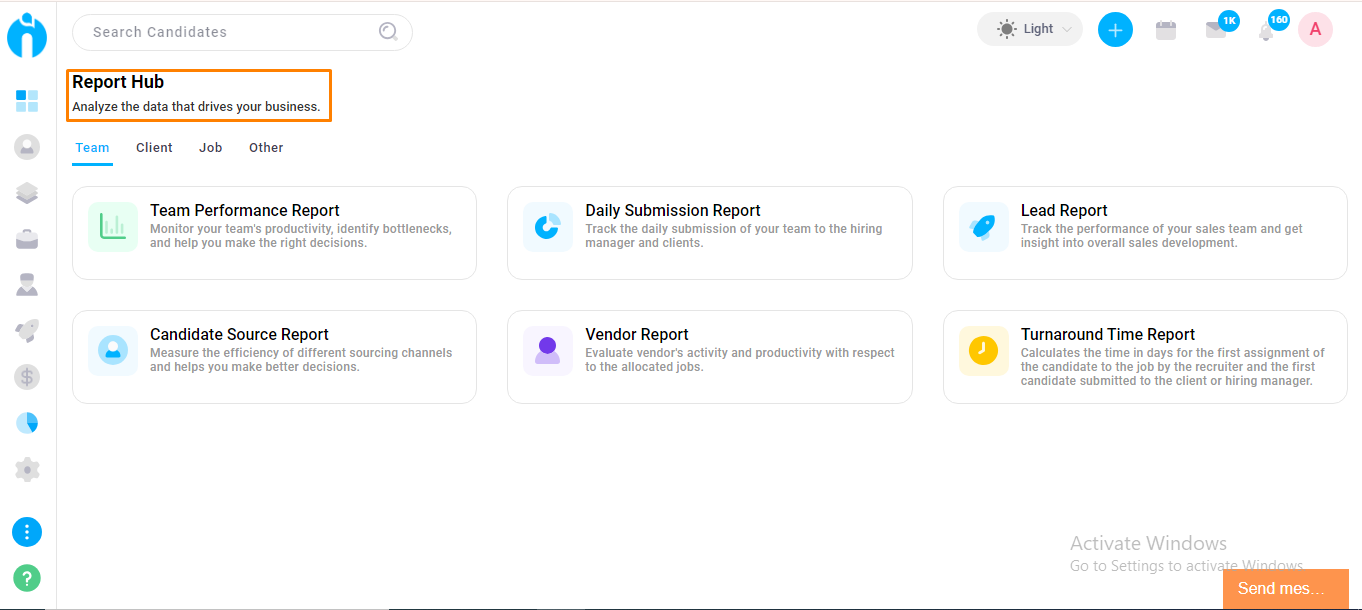Click the rocket leads icon in sidebar
The image size is (1362, 610).
coord(27,331)
